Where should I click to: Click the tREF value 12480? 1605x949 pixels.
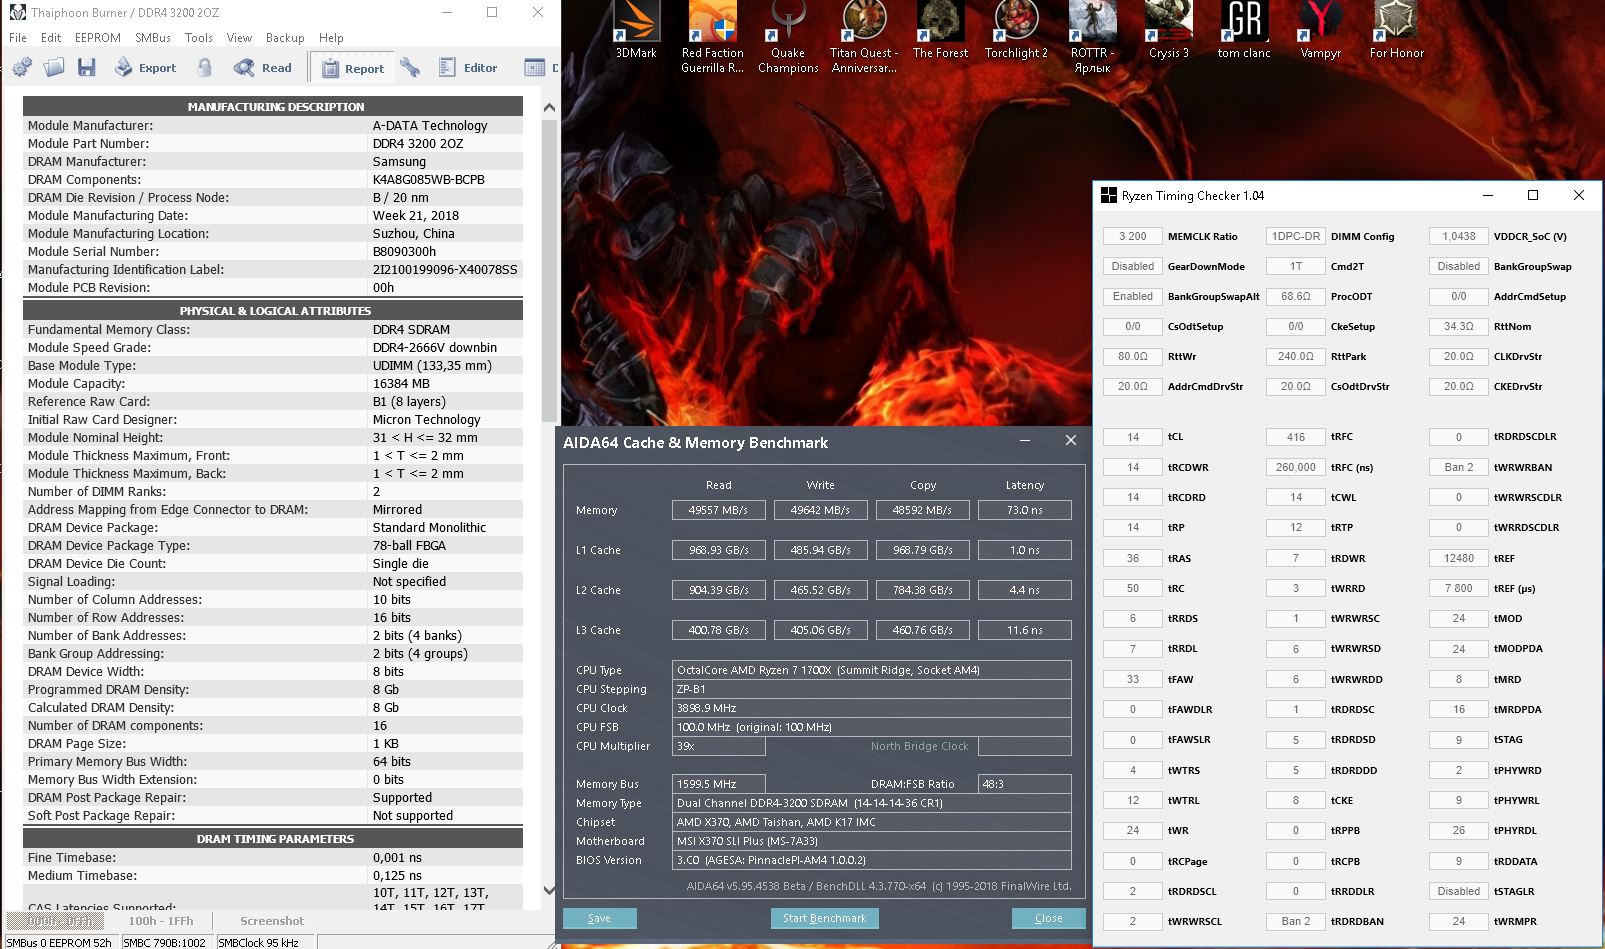(1459, 558)
